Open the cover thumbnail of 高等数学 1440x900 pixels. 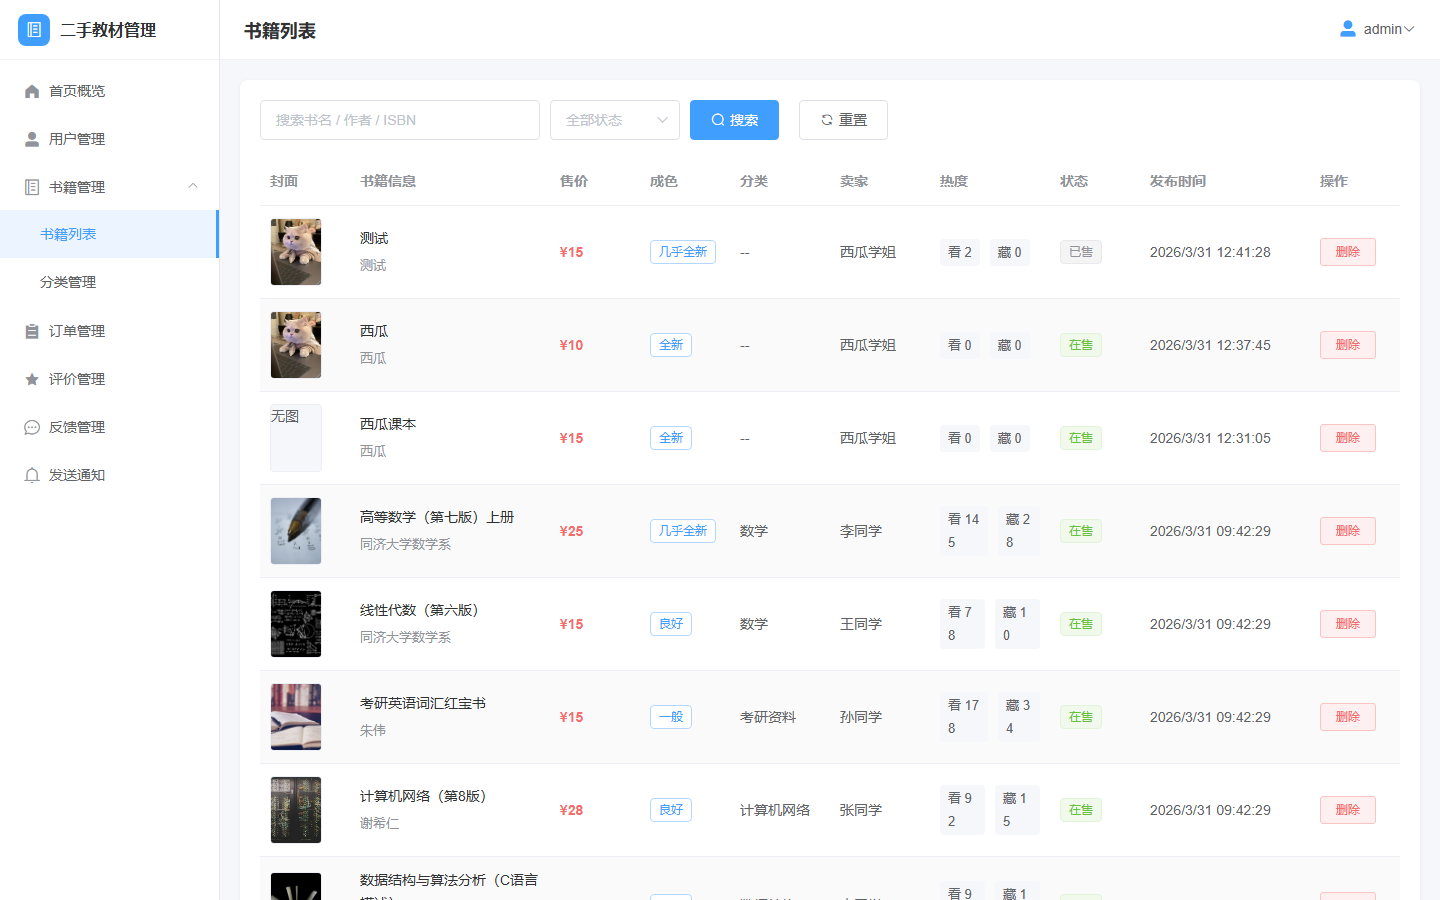296,531
